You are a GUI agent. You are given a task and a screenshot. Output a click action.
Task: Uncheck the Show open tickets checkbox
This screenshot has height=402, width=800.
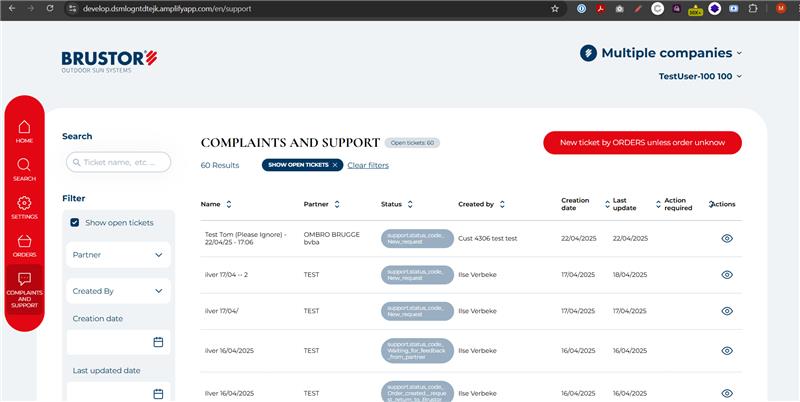point(75,222)
